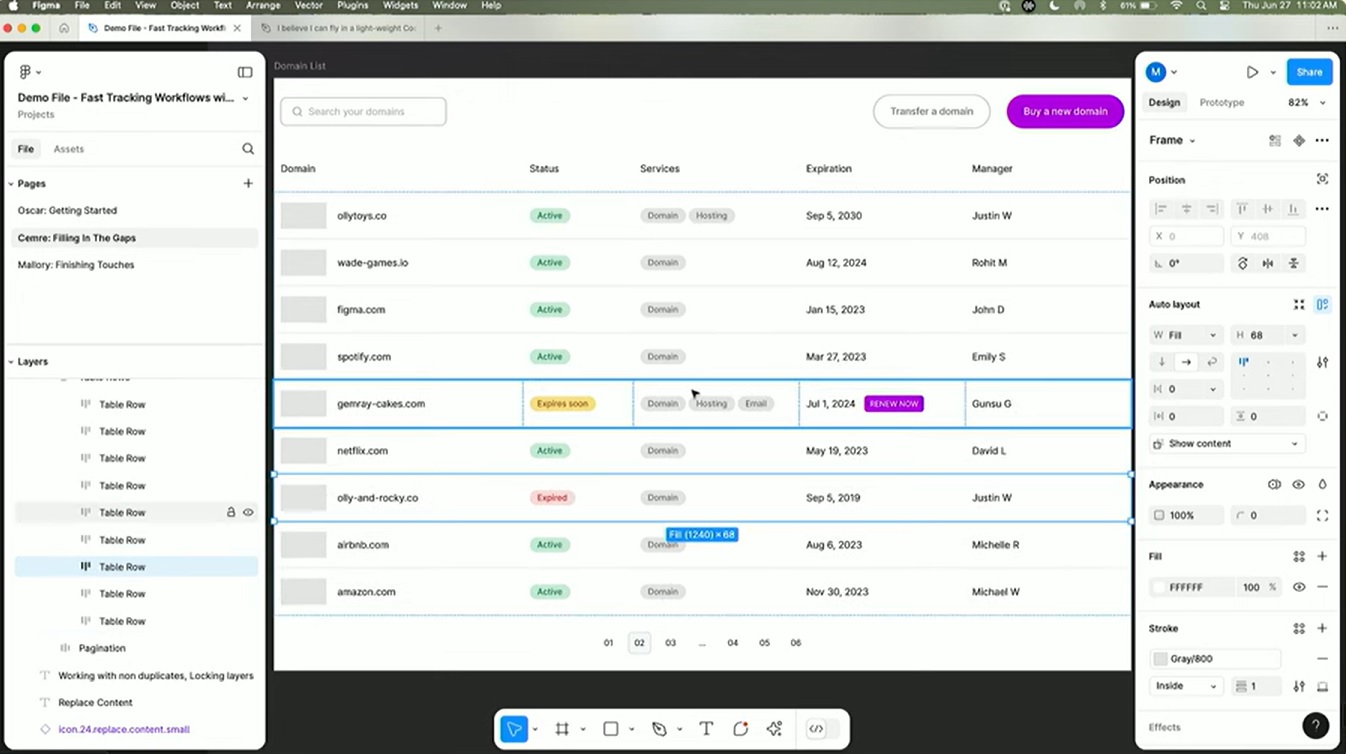
Task: Select the Pen tool in the toolbar
Action: coord(659,729)
